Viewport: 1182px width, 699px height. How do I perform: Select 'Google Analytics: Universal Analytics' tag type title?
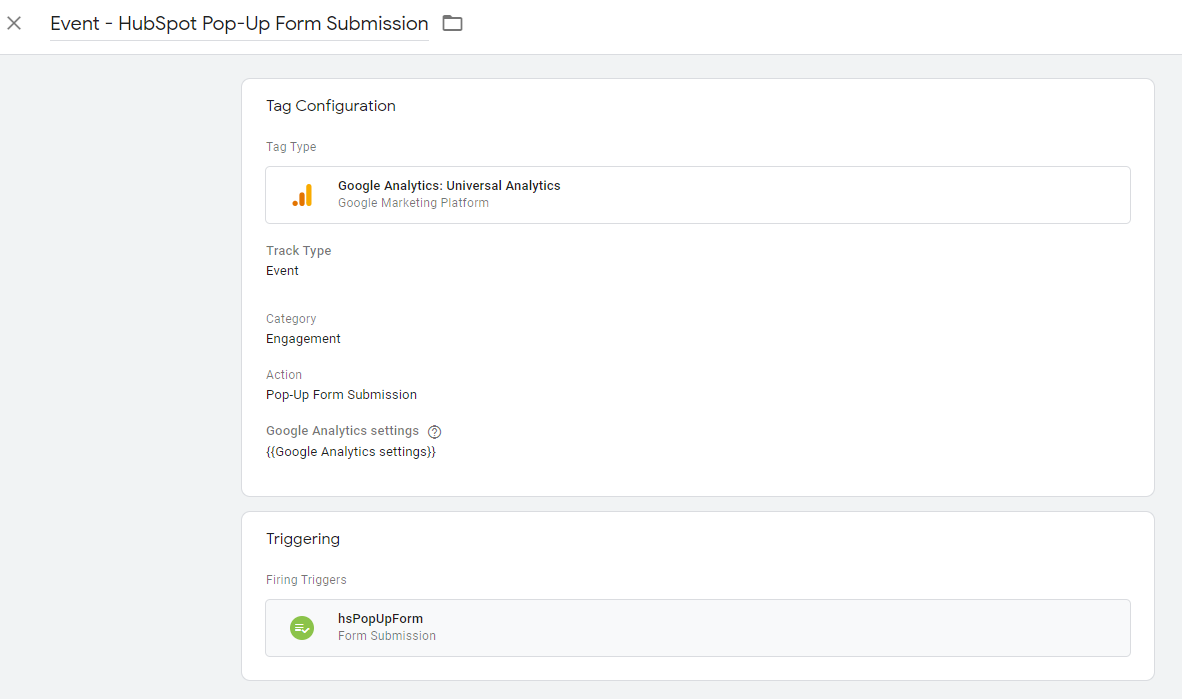(x=449, y=186)
